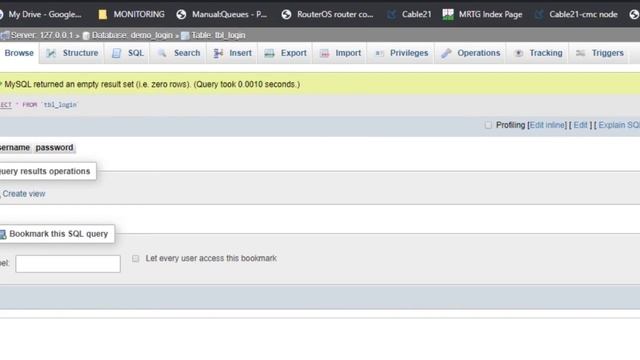Click the Triggers tab icon
640x360 pixels.
pyautogui.click(x=580, y=53)
